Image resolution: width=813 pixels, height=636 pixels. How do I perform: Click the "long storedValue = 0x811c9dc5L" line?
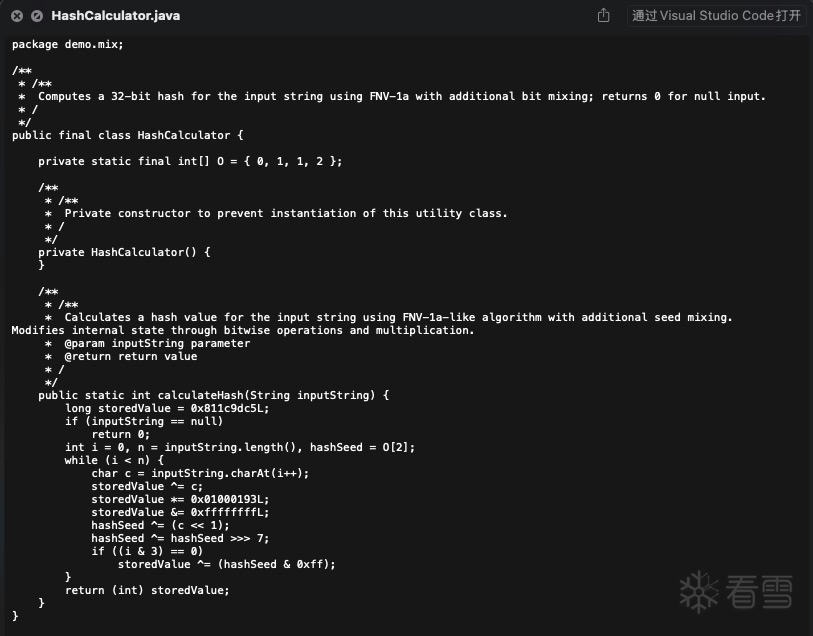pos(167,408)
